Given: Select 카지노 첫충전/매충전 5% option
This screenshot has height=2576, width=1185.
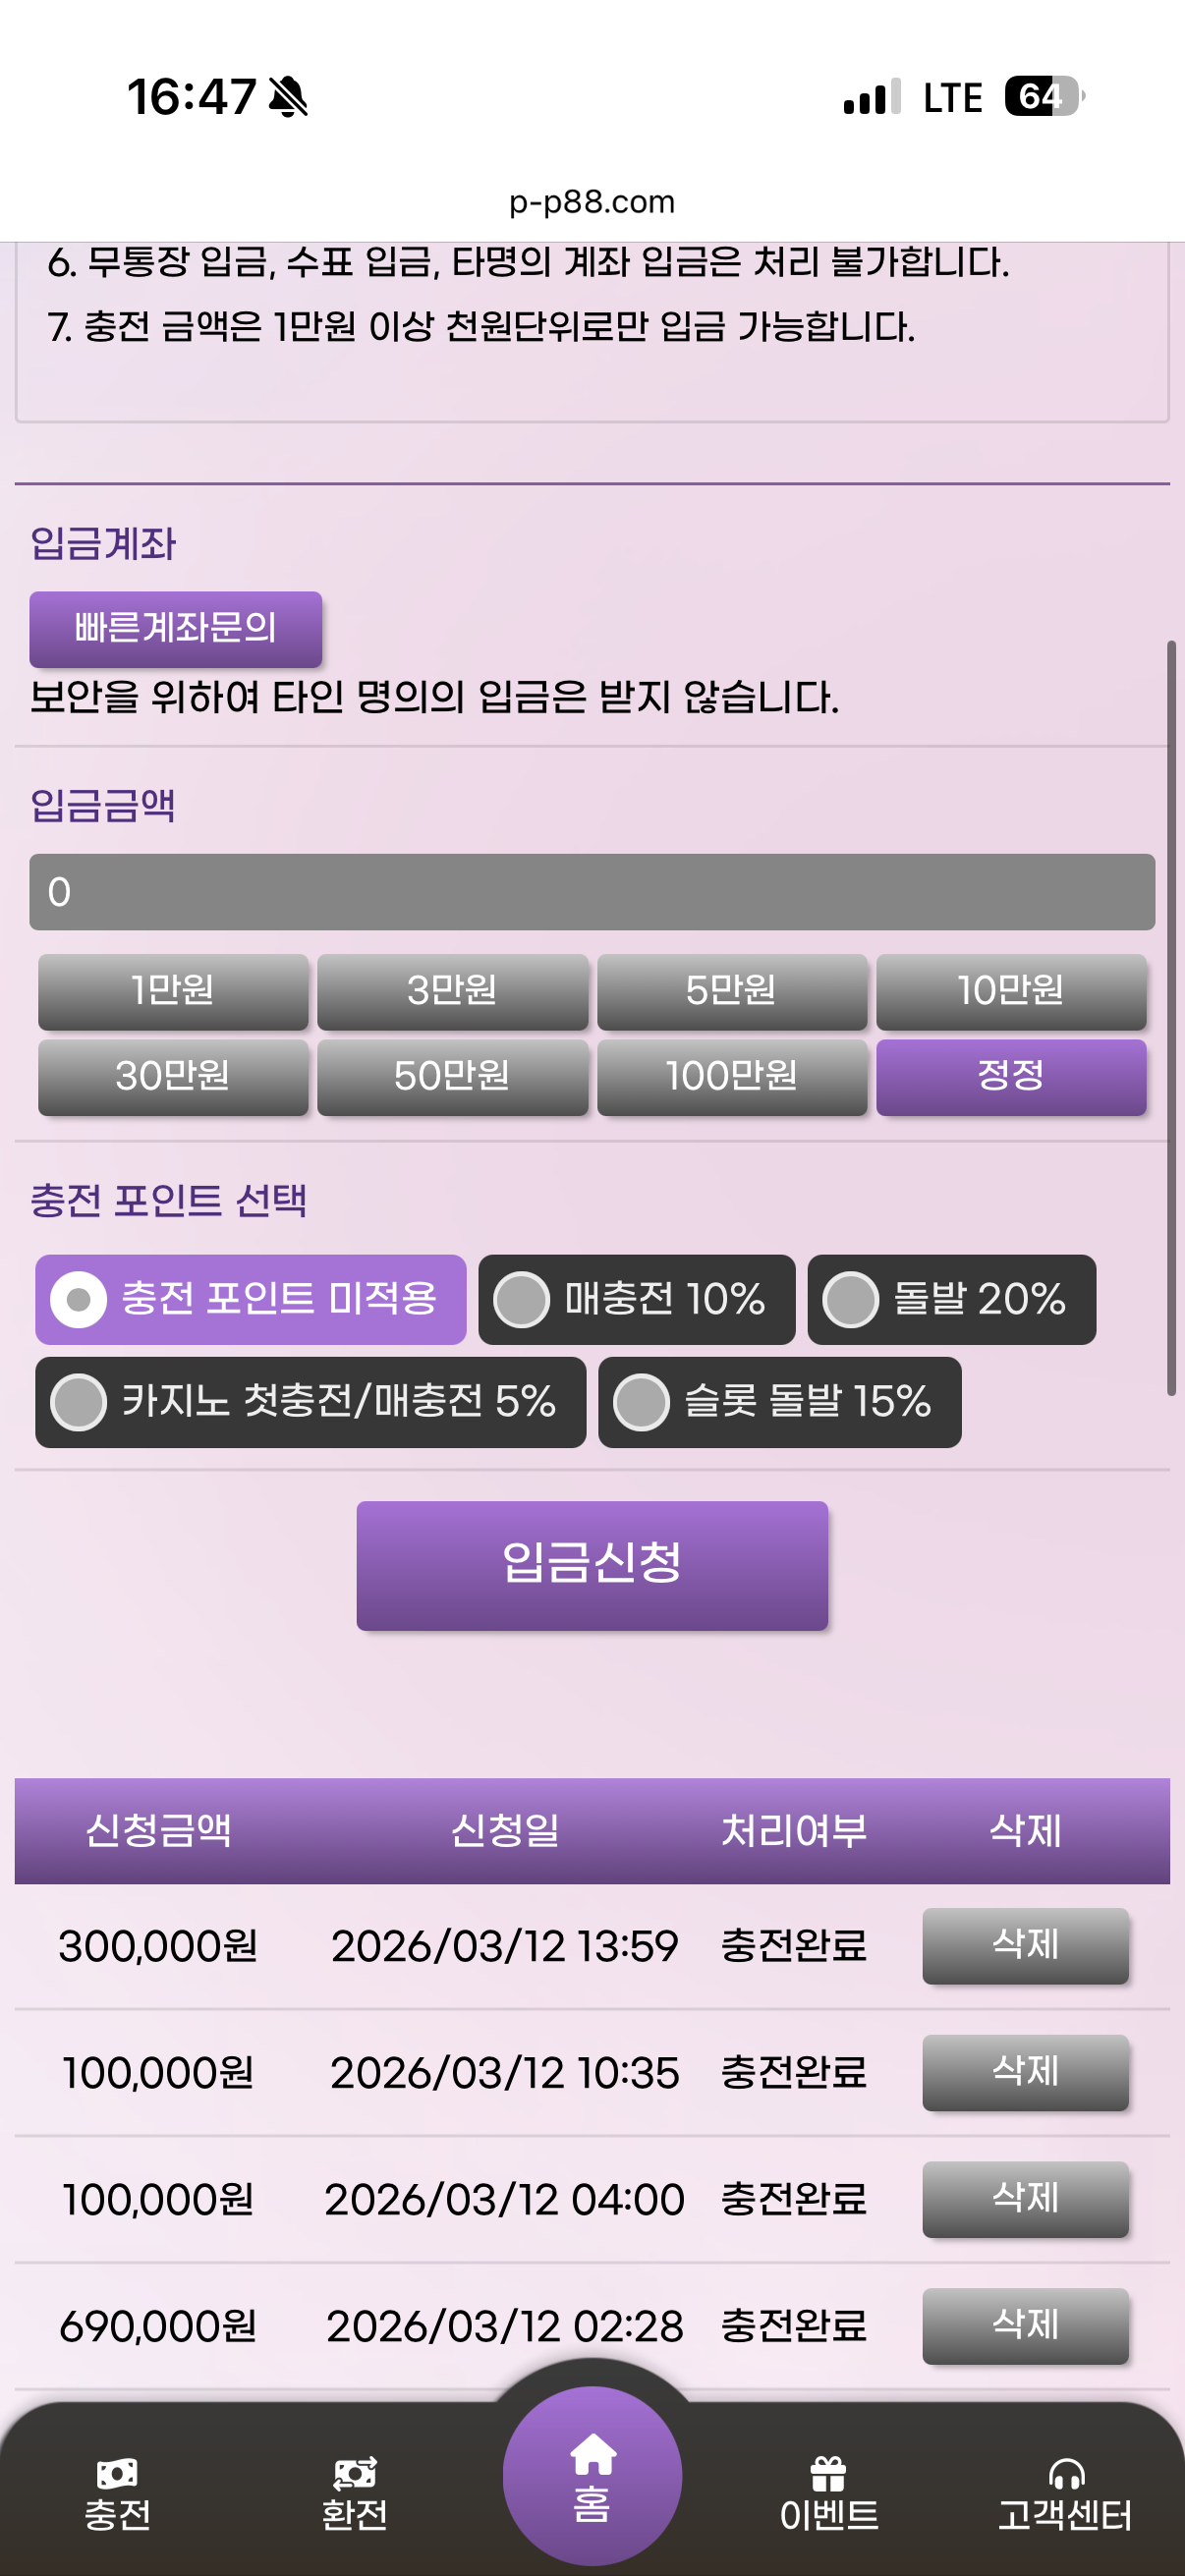Looking at the screenshot, I should click(x=79, y=1402).
